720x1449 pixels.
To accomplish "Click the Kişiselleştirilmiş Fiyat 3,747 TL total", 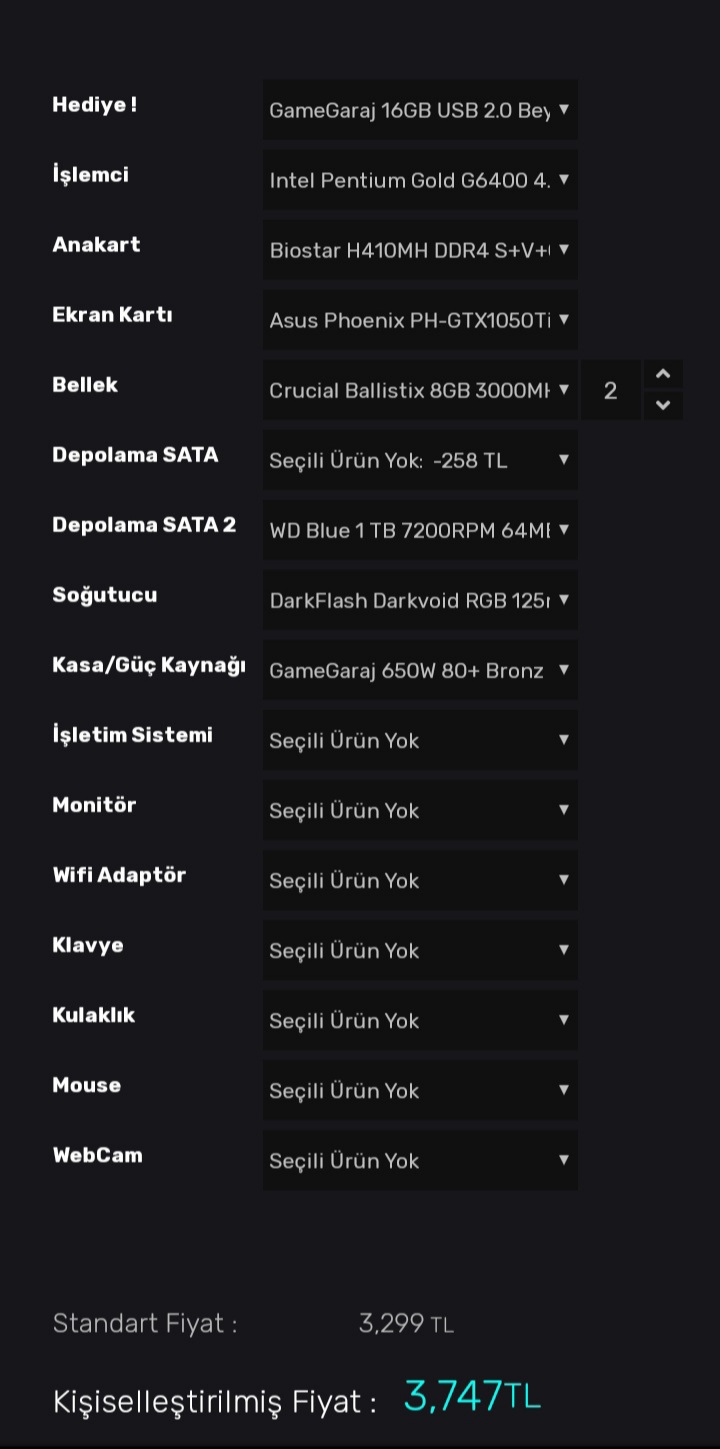I will point(471,1396).
